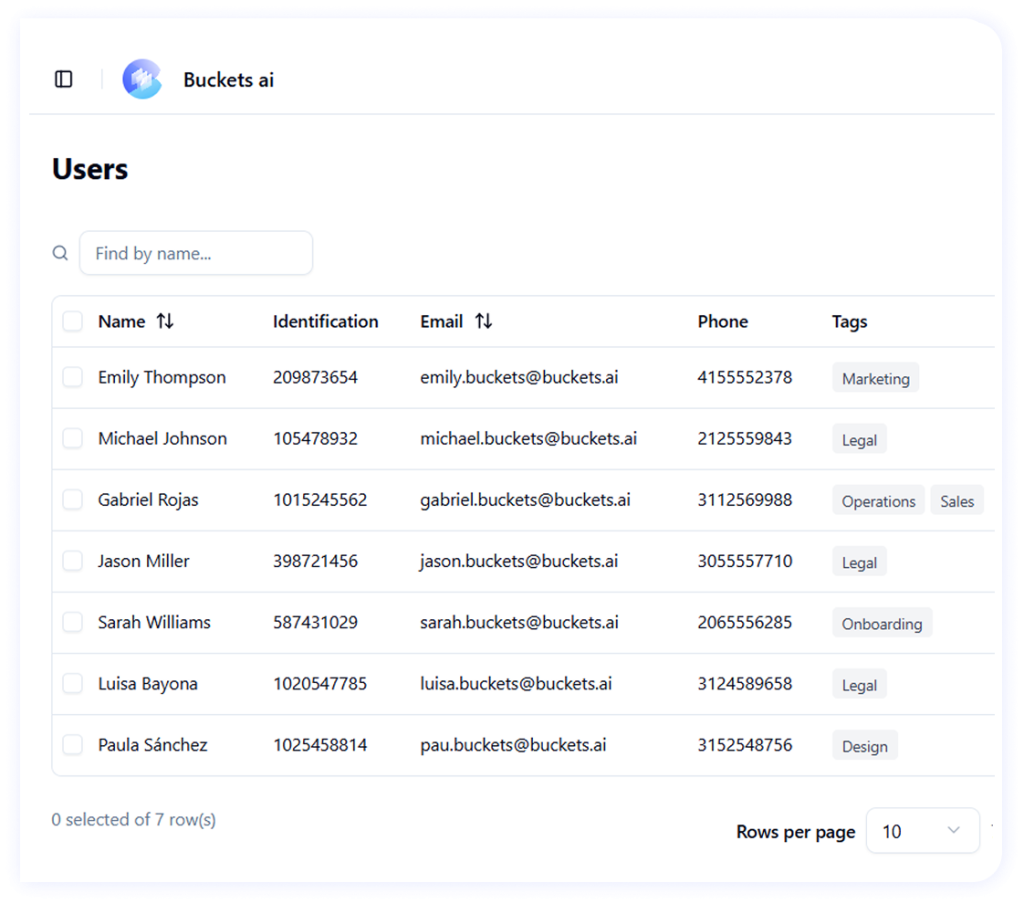This screenshot has height=904, width=1024.
Task: Click inside the Find by name field
Action: [x=196, y=253]
